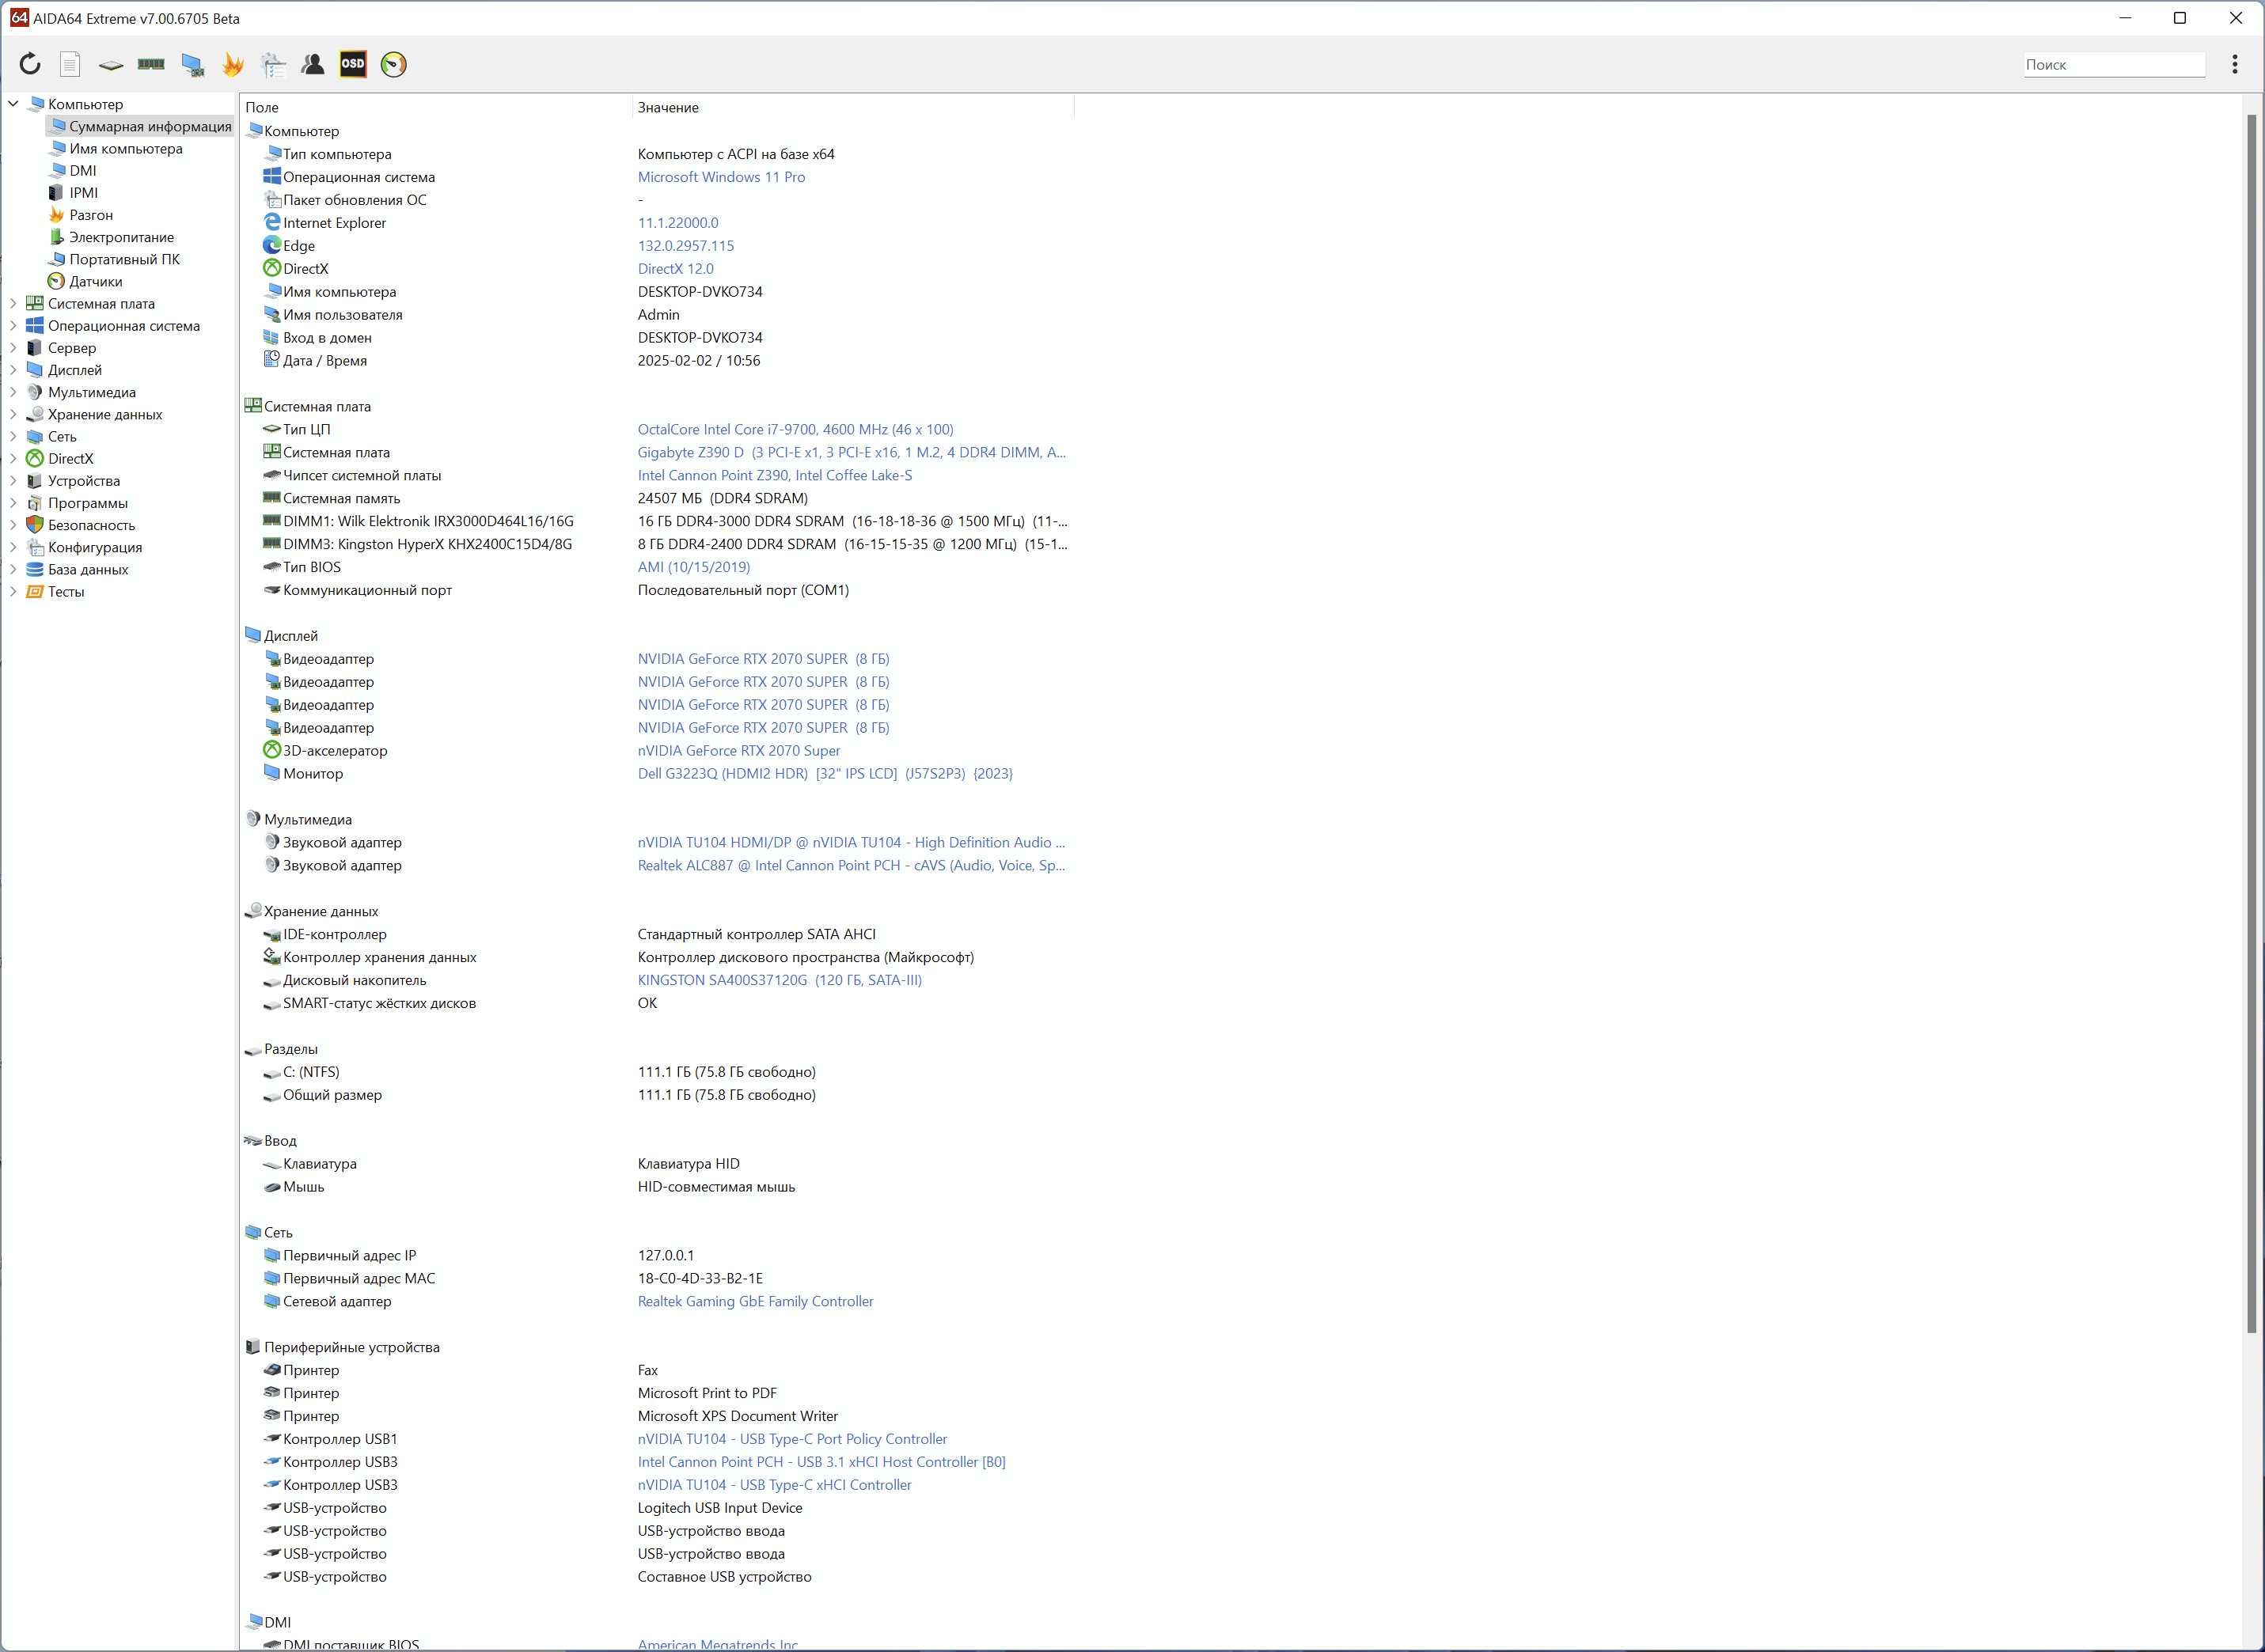Click the user profile toolbar icon
2265x1652 pixels.
point(313,65)
